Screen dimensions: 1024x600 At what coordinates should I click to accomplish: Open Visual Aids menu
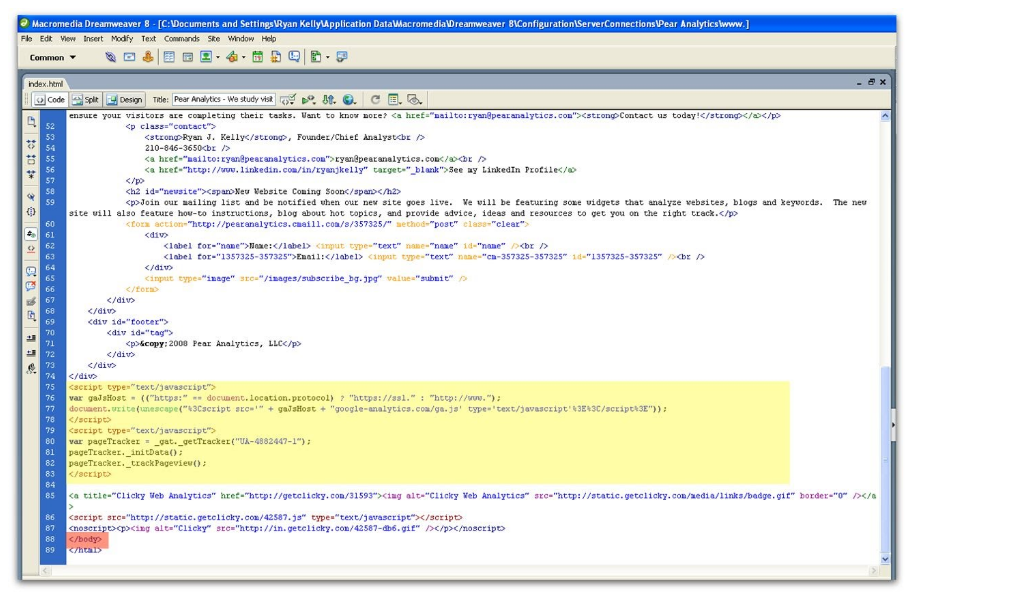pos(415,100)
